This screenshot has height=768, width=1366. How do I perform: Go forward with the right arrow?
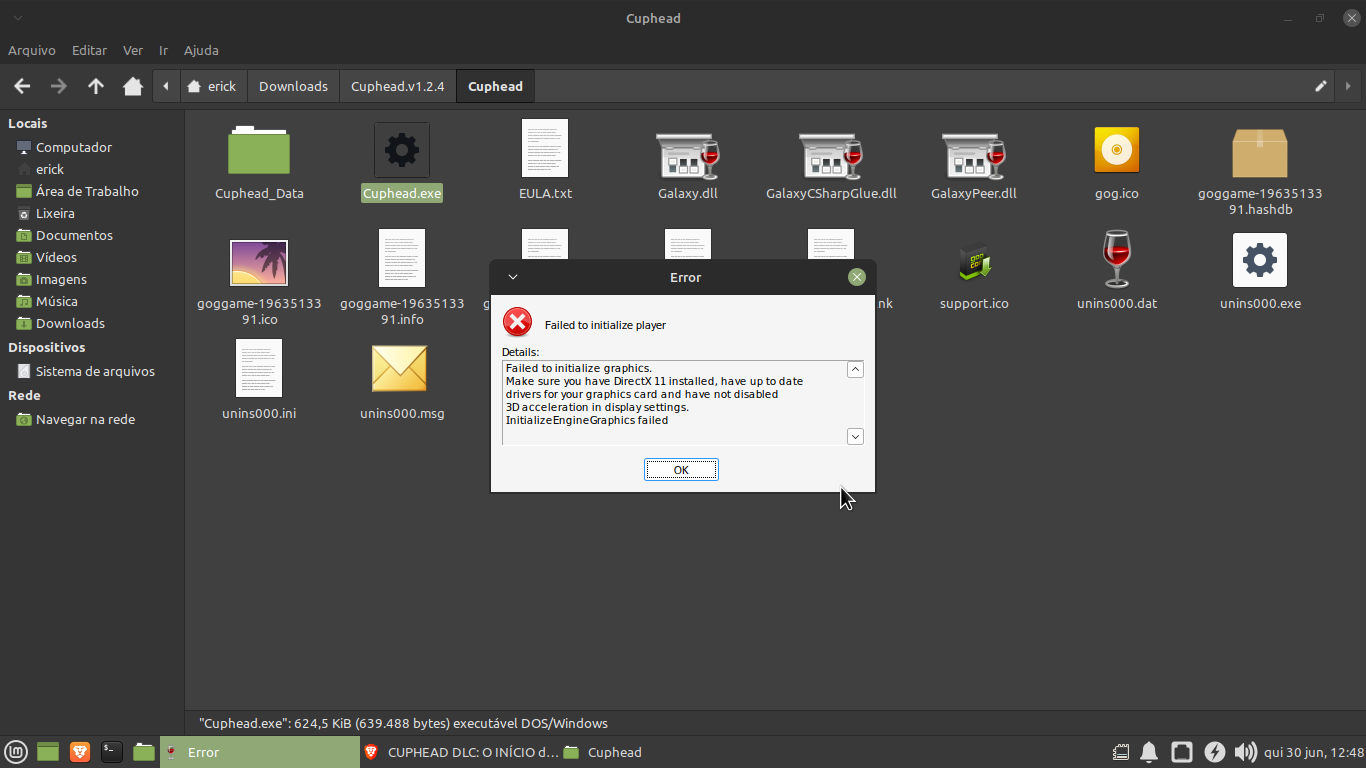click(x=59, y=86)
